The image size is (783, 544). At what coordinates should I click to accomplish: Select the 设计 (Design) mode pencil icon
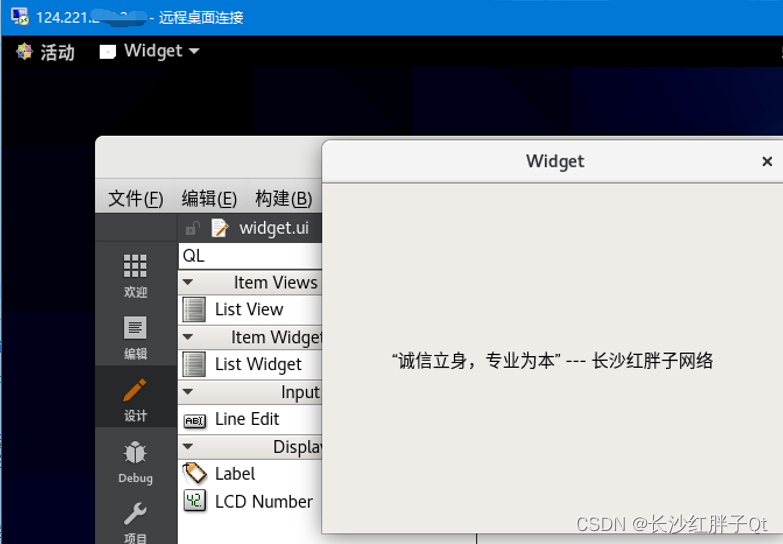point(135,390)
